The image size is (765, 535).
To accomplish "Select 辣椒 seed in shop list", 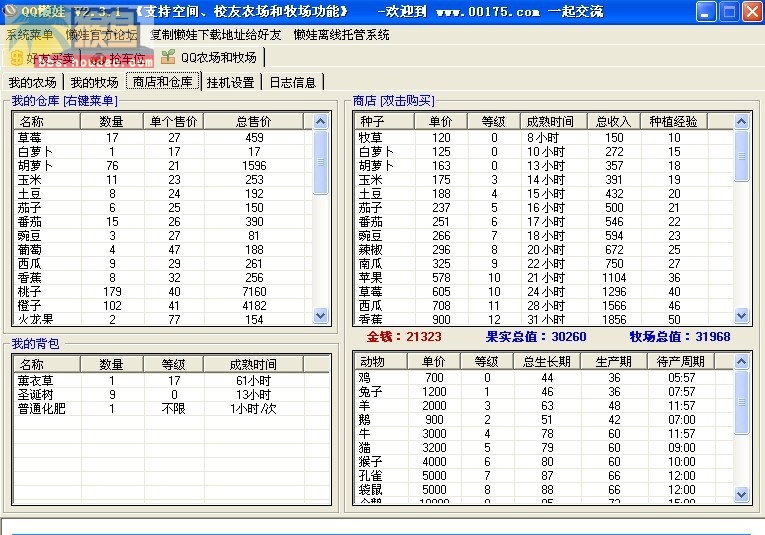I will (544, 250).
